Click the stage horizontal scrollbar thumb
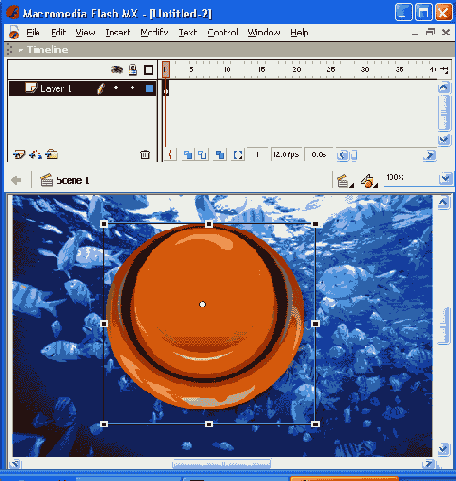 (x=222, y=464)
